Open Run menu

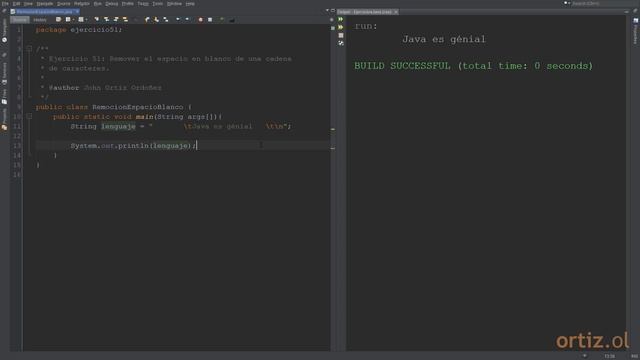[98, 4]
